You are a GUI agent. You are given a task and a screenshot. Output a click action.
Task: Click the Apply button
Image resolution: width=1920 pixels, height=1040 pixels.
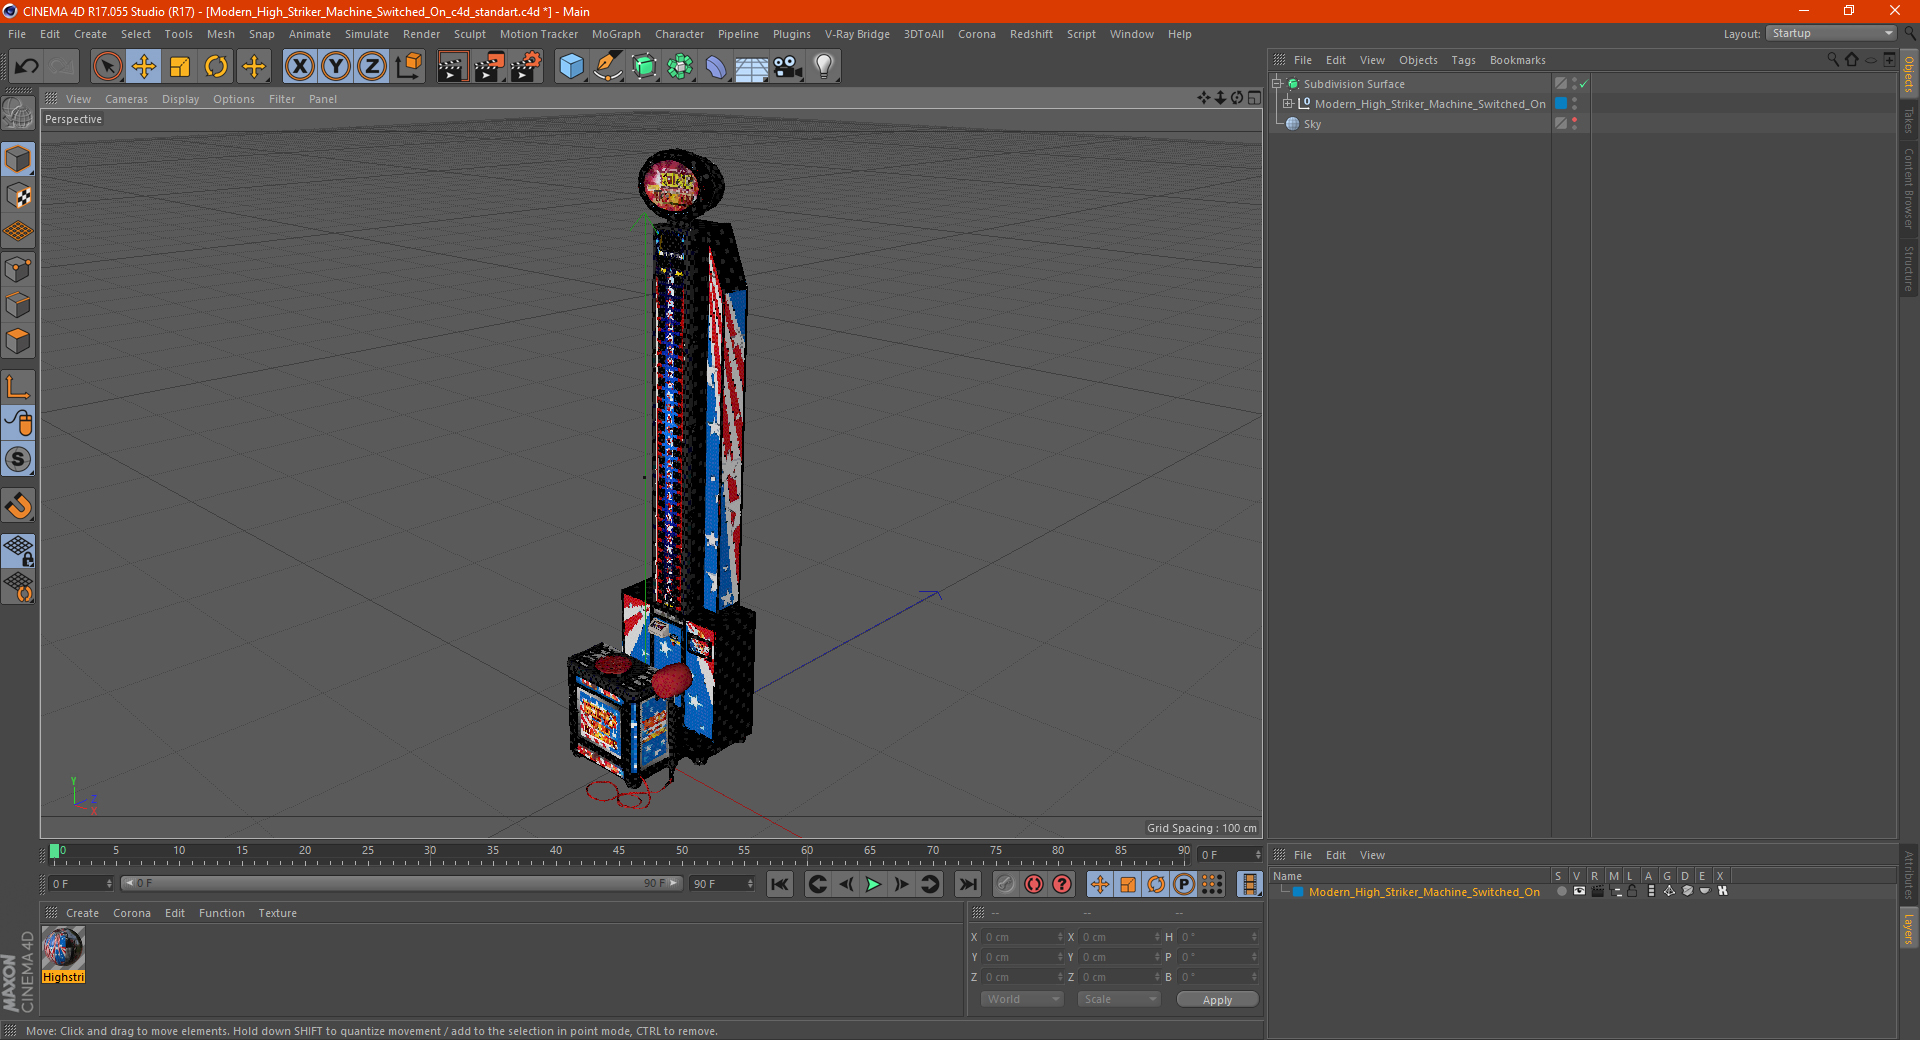coord(1217,1000)
